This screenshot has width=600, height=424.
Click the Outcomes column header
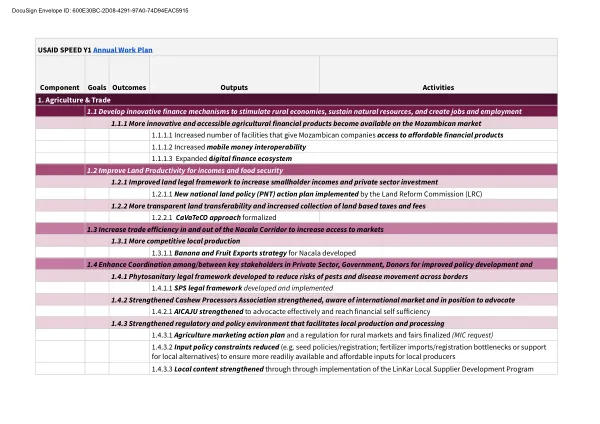coord(129,87)
